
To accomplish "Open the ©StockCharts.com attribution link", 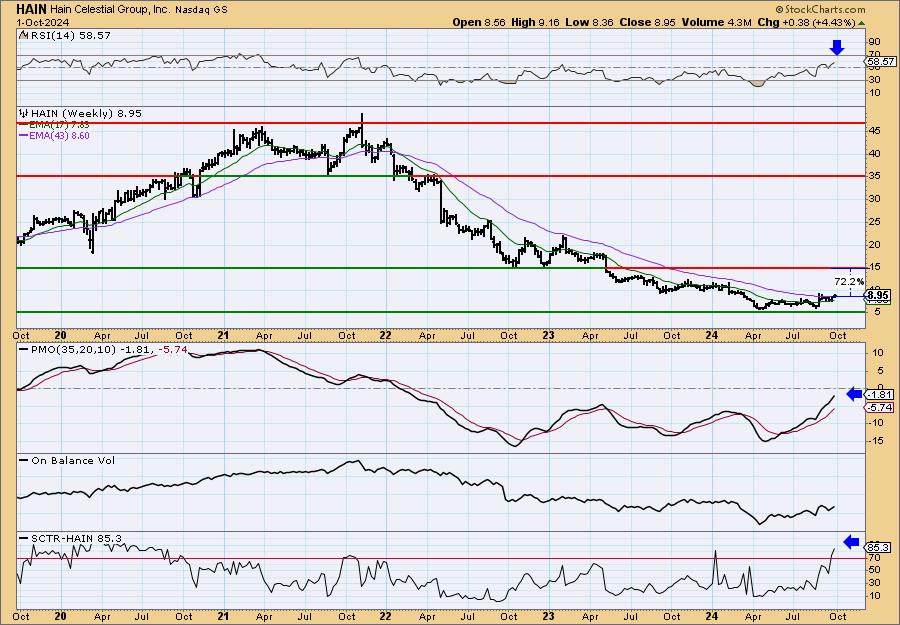I will (x=820, y=10).
